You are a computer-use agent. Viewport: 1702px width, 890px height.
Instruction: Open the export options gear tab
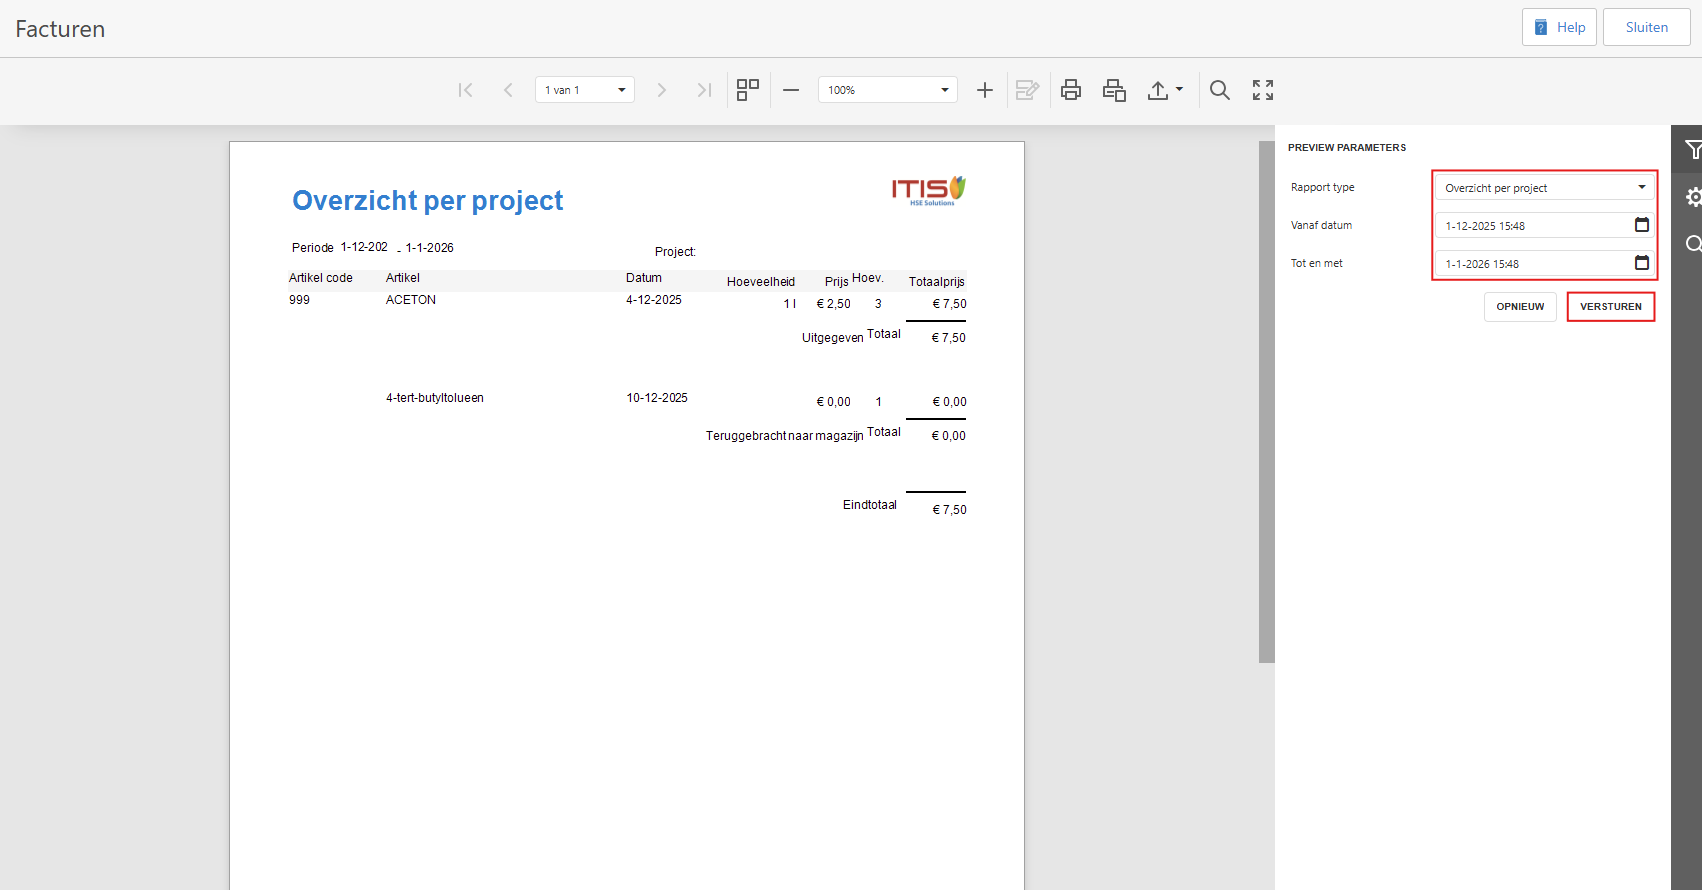1692,197
